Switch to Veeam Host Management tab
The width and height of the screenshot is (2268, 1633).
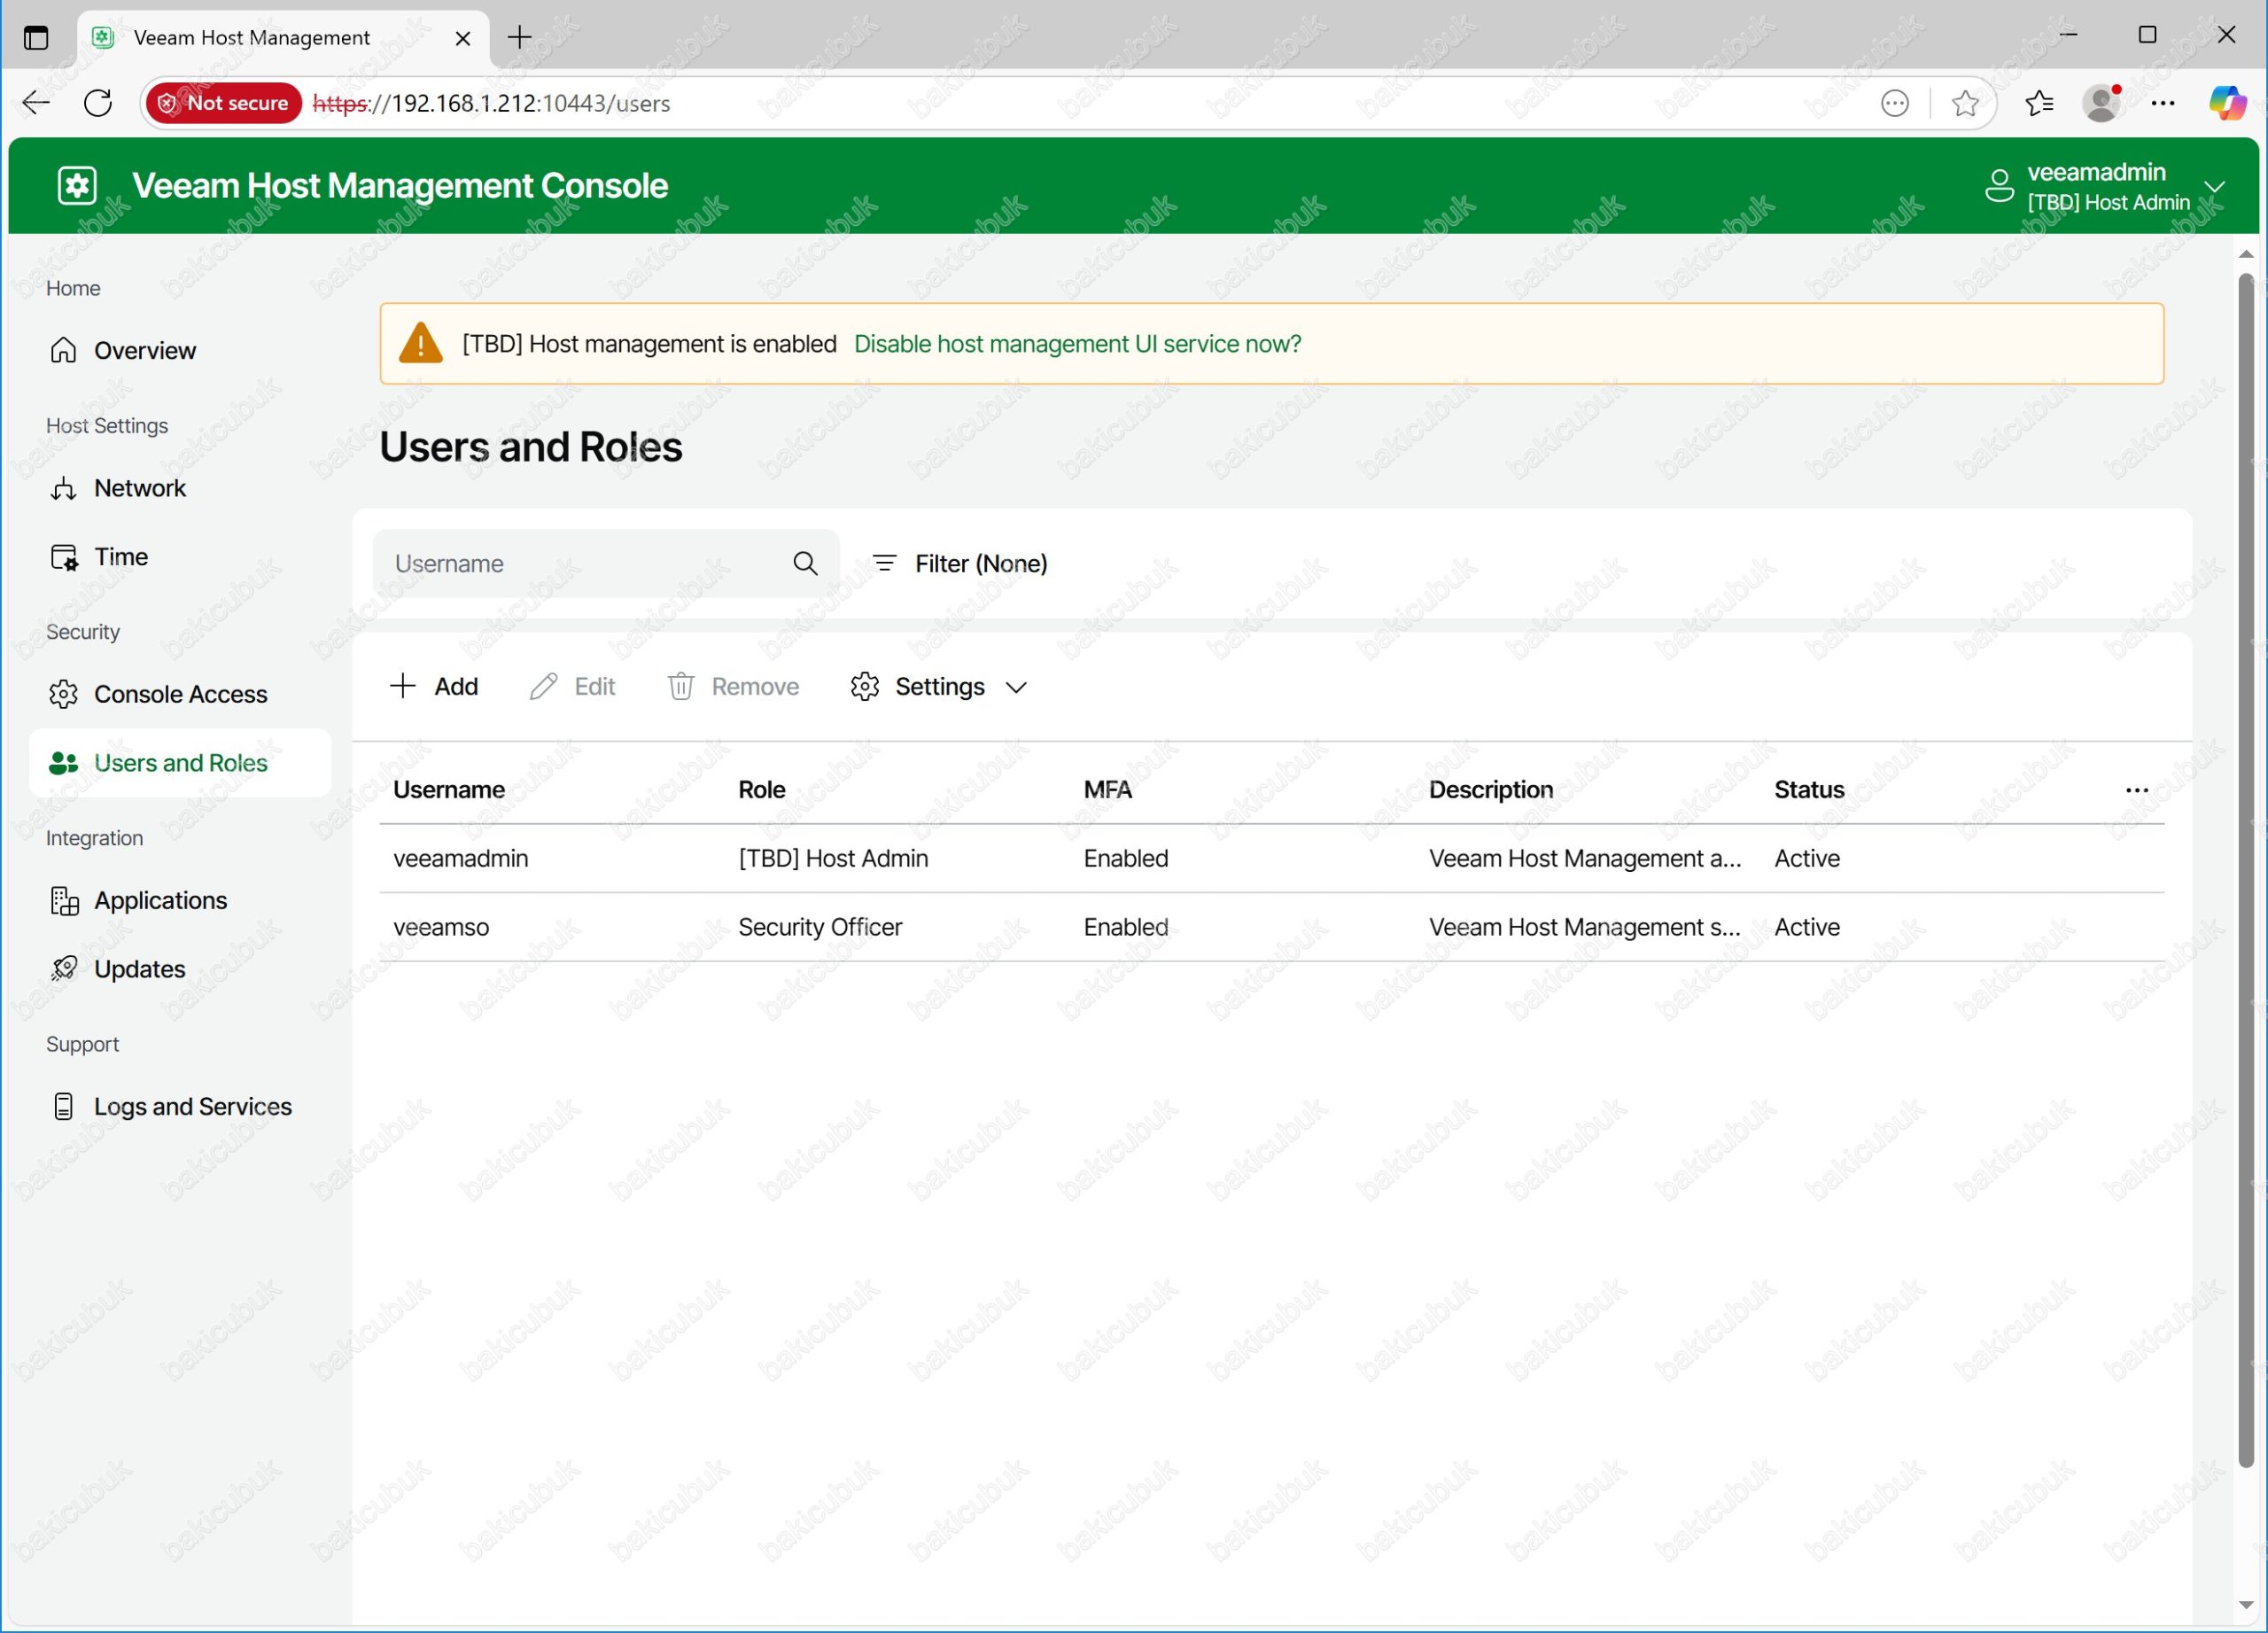click(x=283, y=38)
